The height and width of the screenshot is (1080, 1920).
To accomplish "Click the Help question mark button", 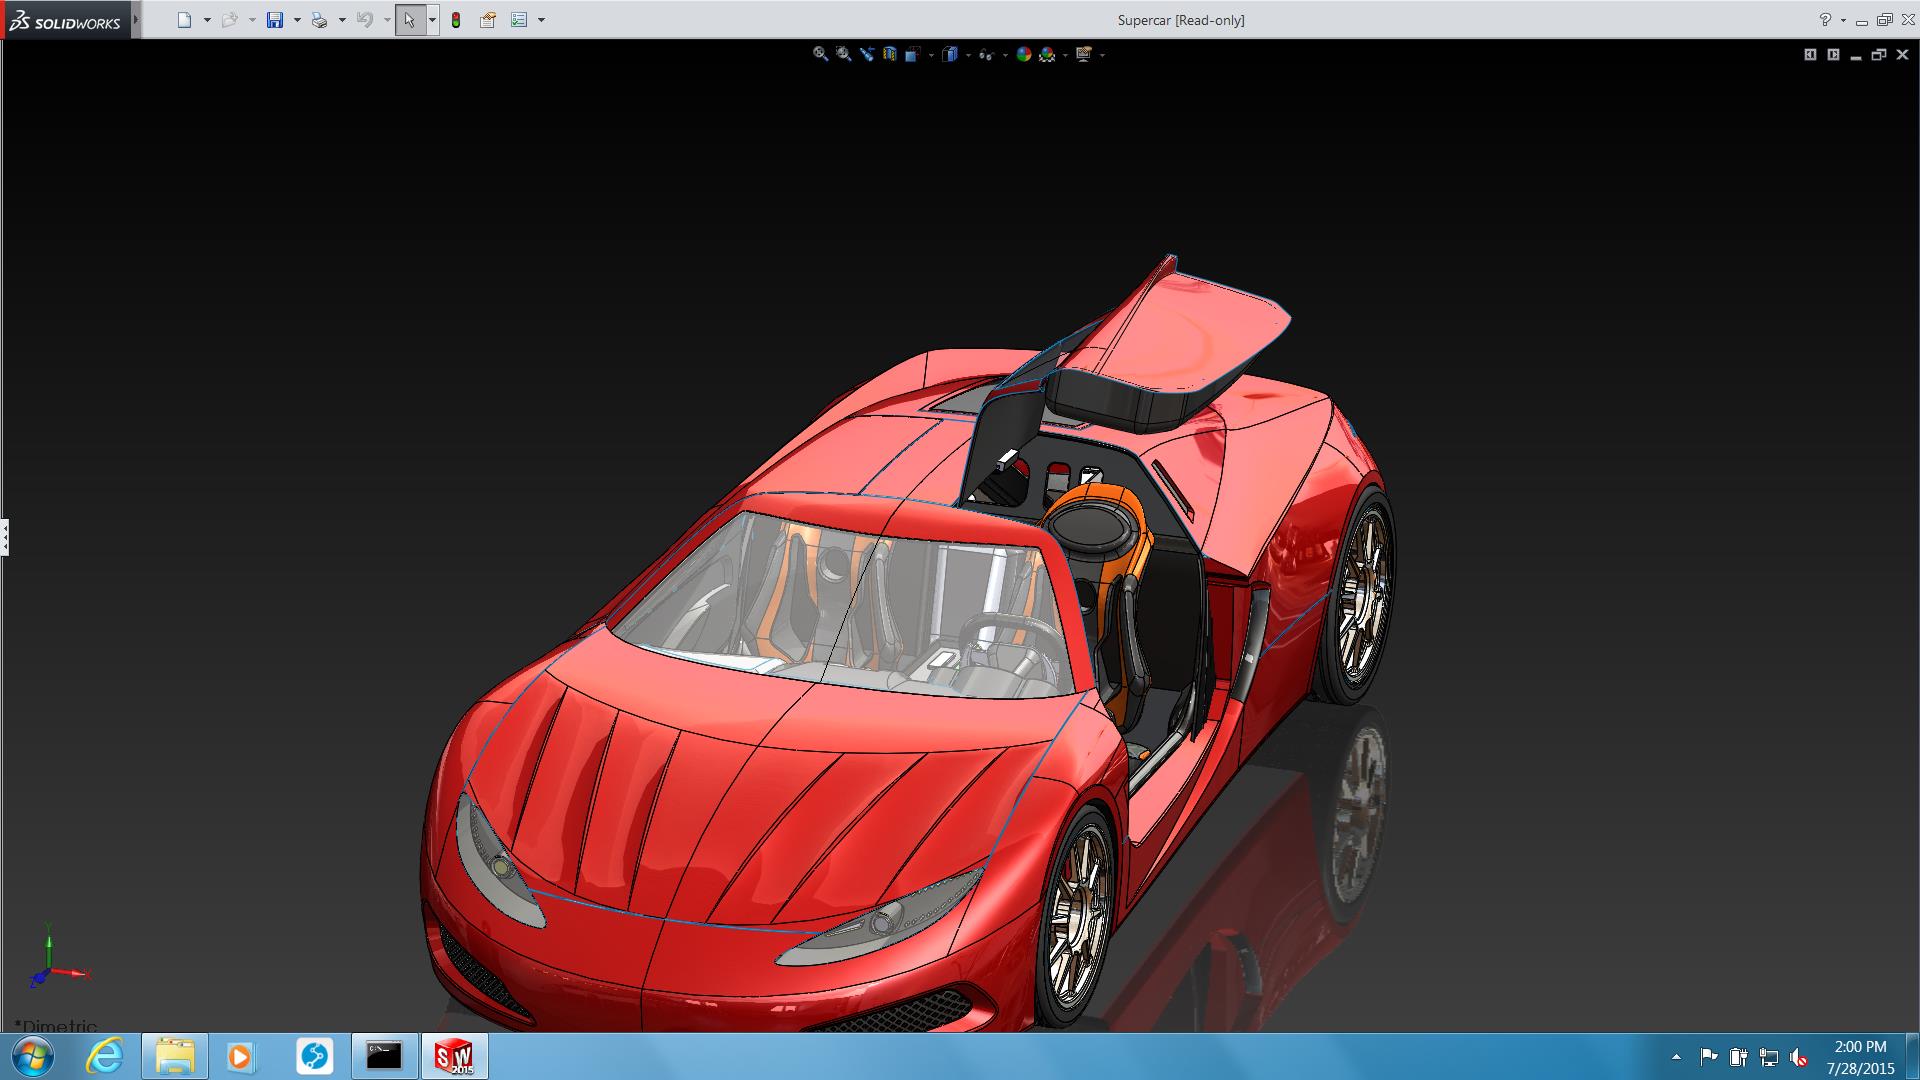I will click(1825, 20).
